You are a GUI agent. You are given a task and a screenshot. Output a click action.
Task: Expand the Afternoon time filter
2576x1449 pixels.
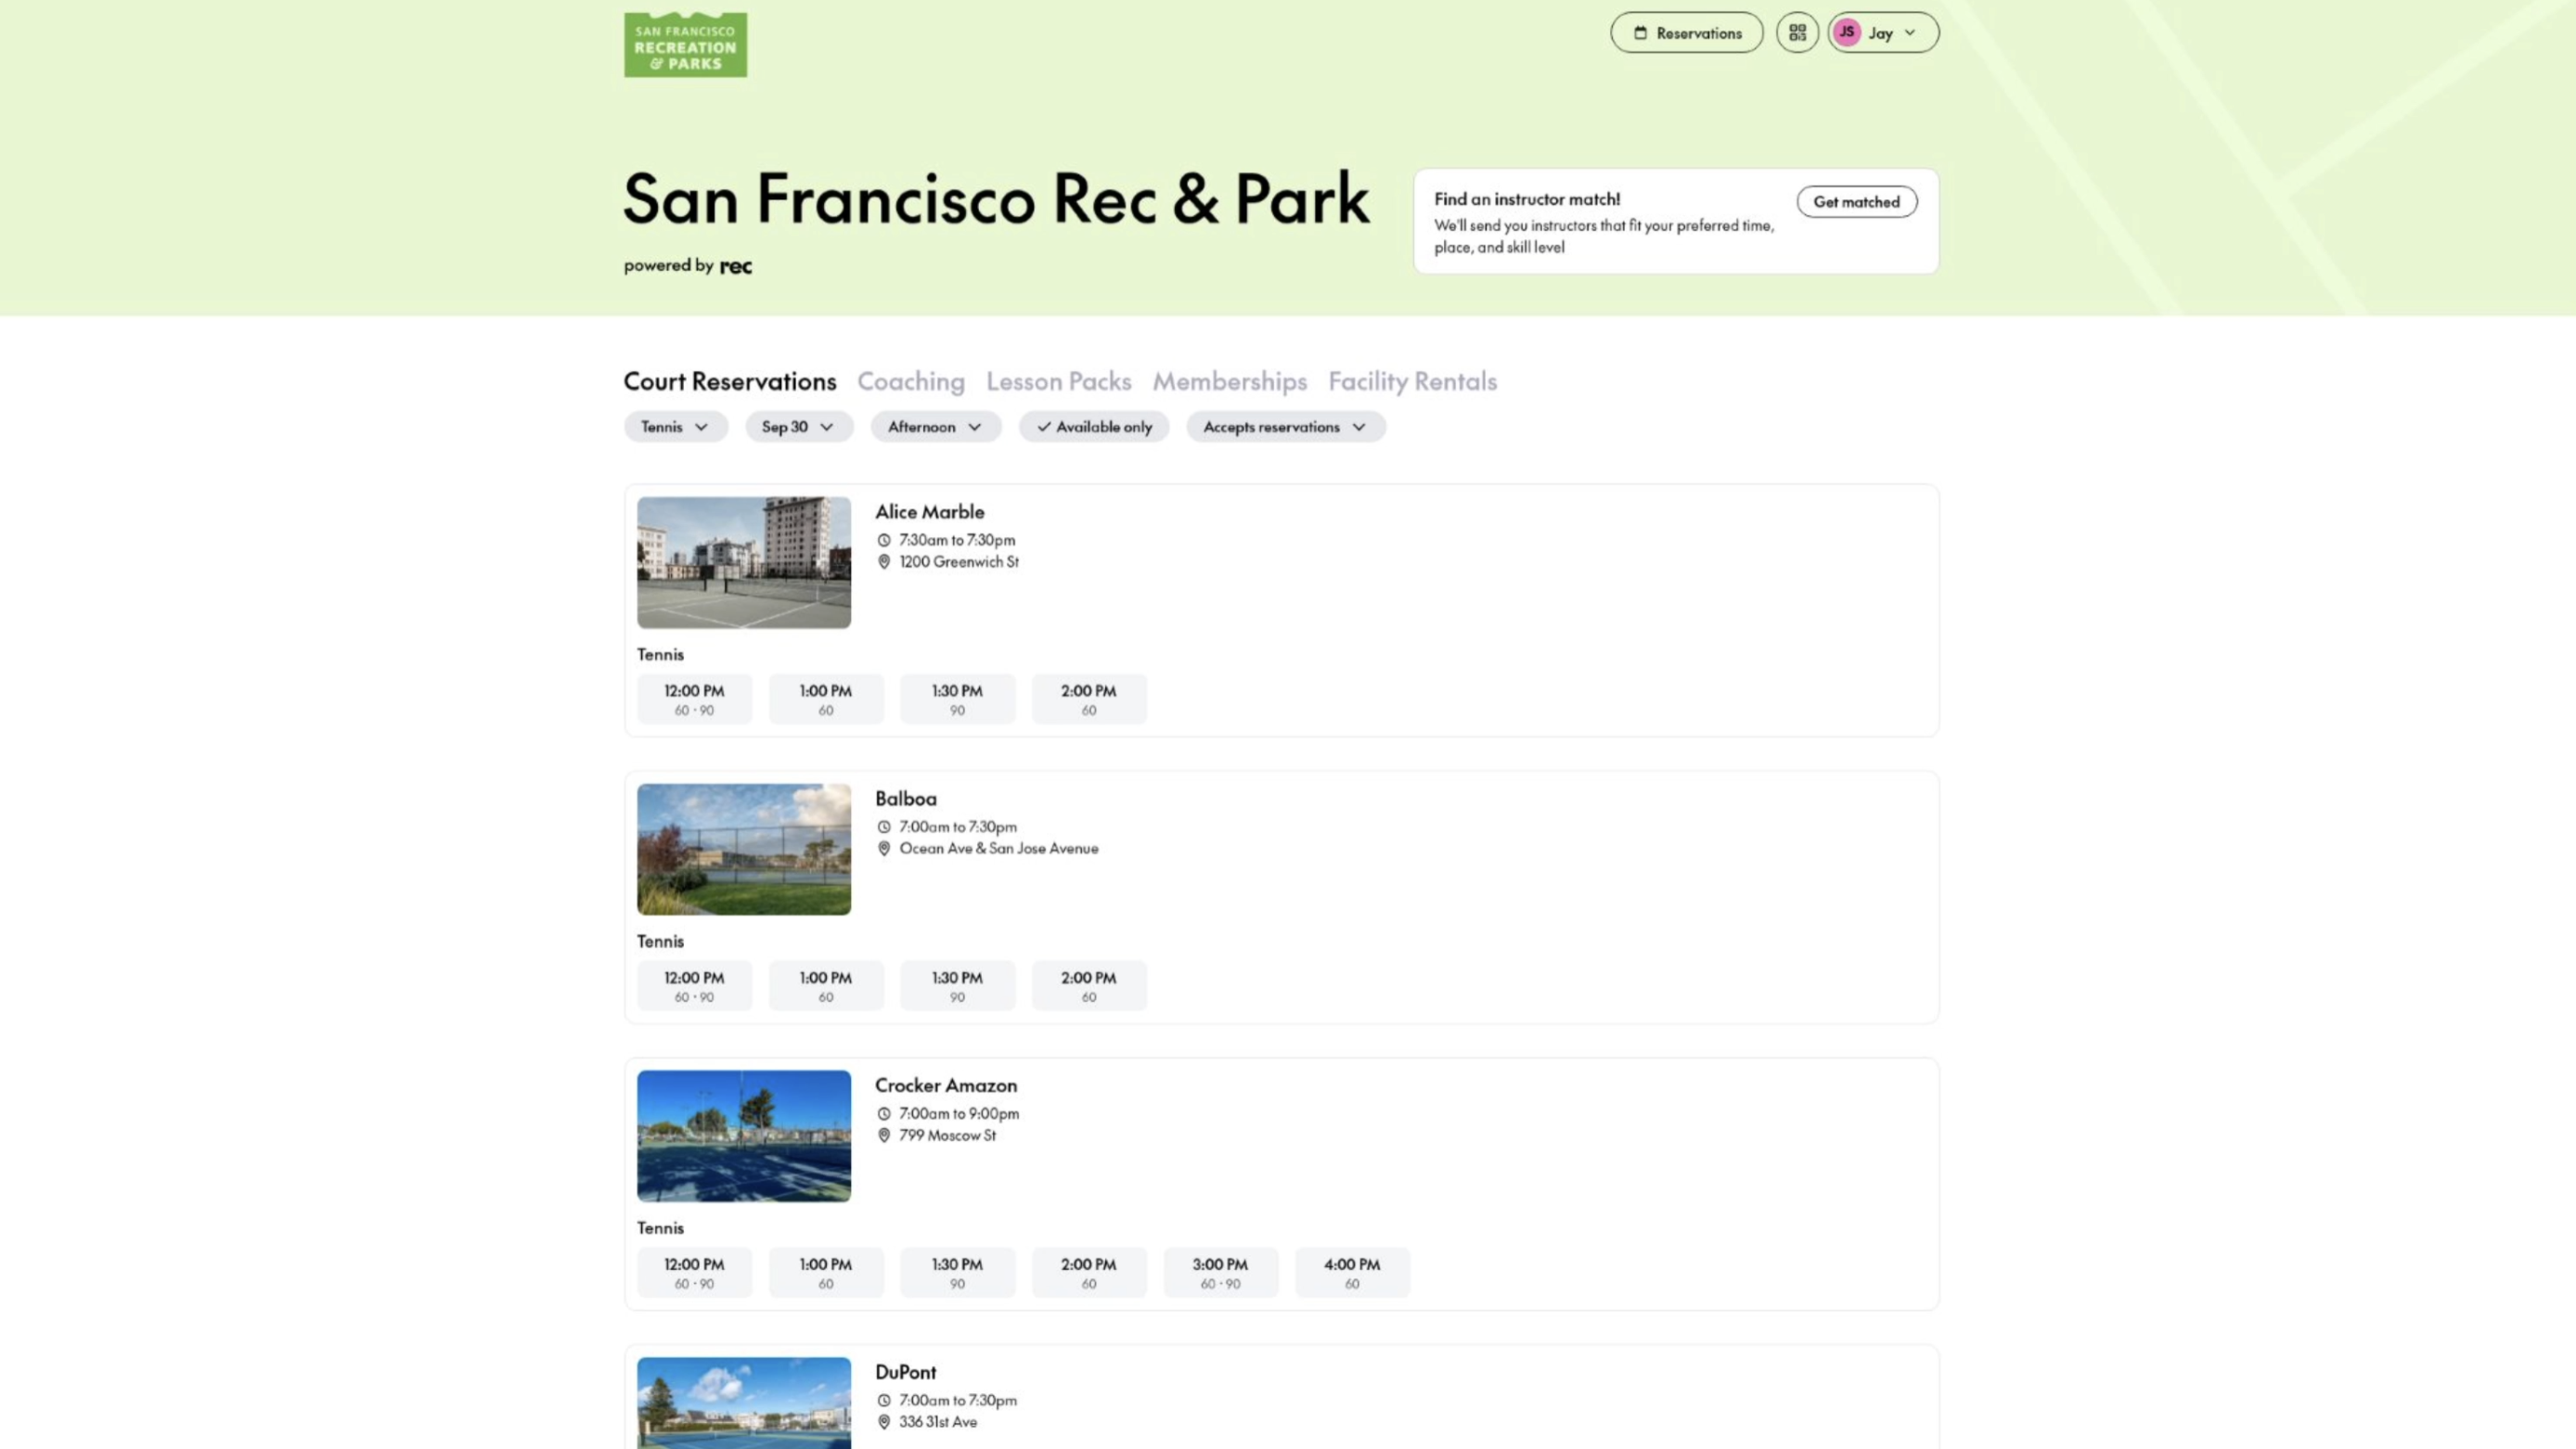click(935, 427)
